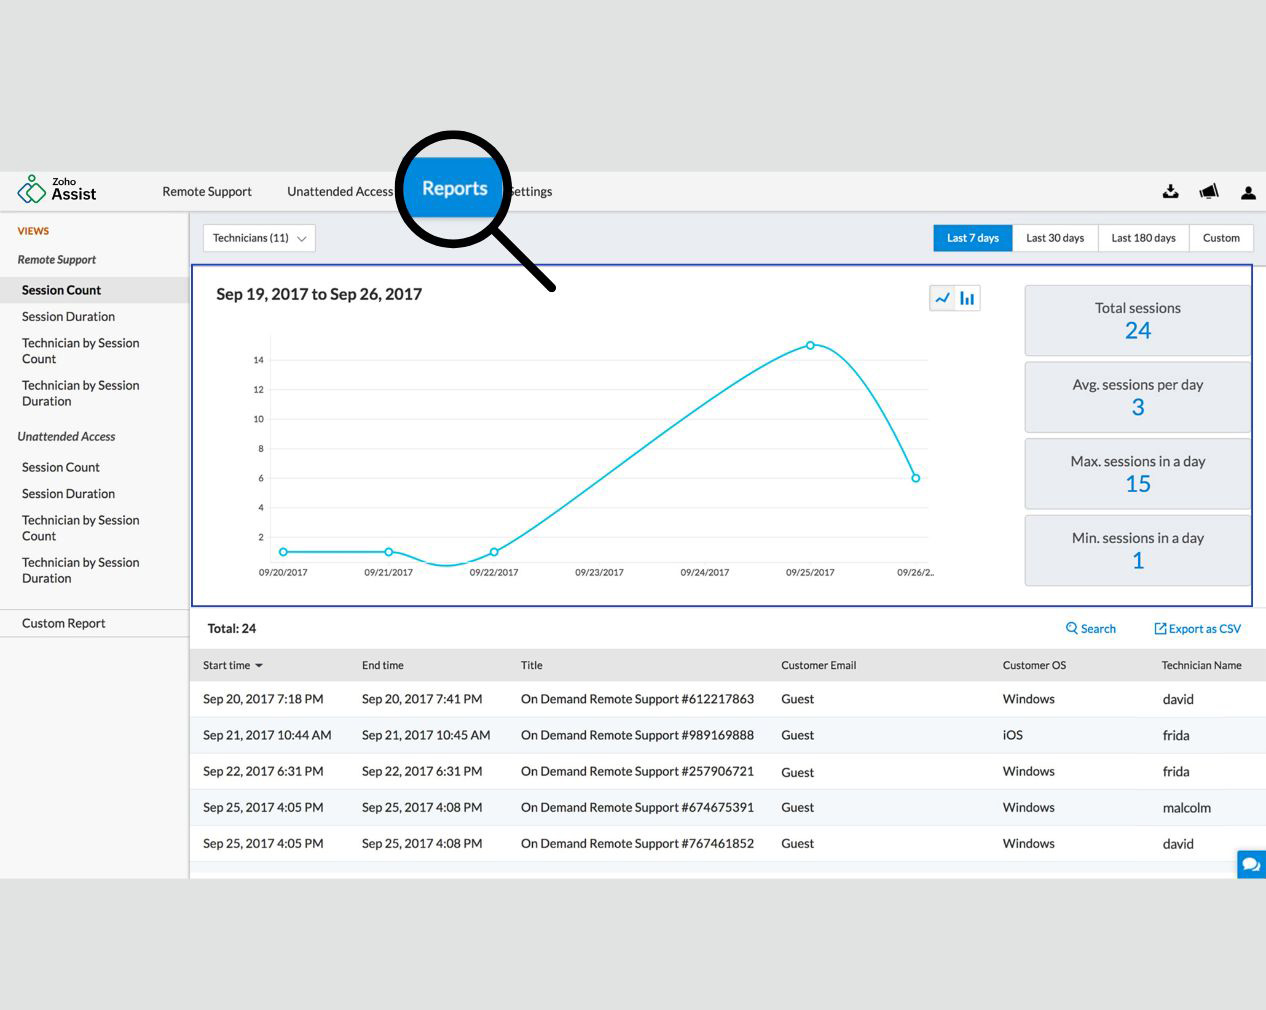Click the Zoho Assist logo
This screenshot has height=1010, width=1266.
(x=57, y=189)
